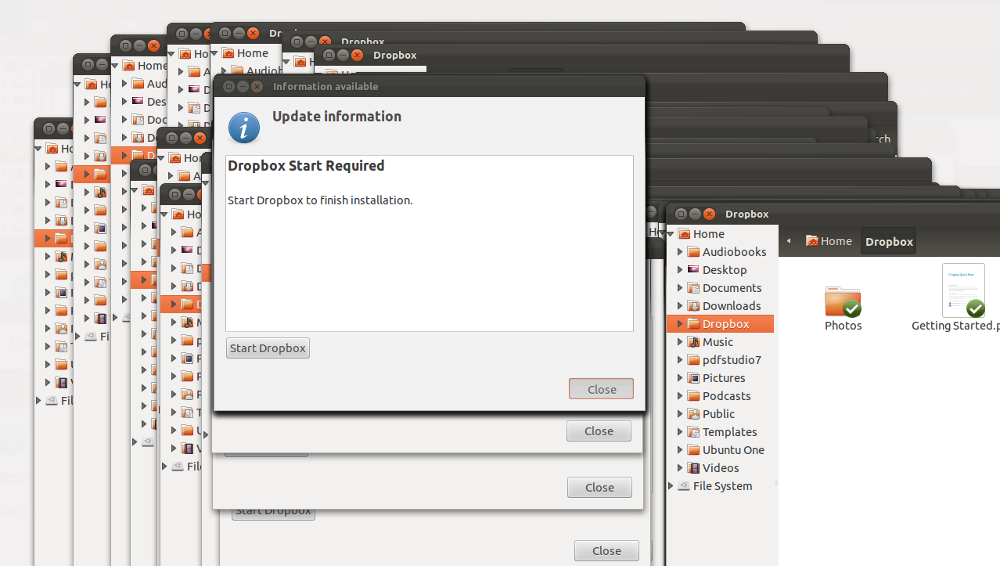1000x566 pixels.
Task: Open the Photos folder in Dropbox window
Action: click(842, 309)
